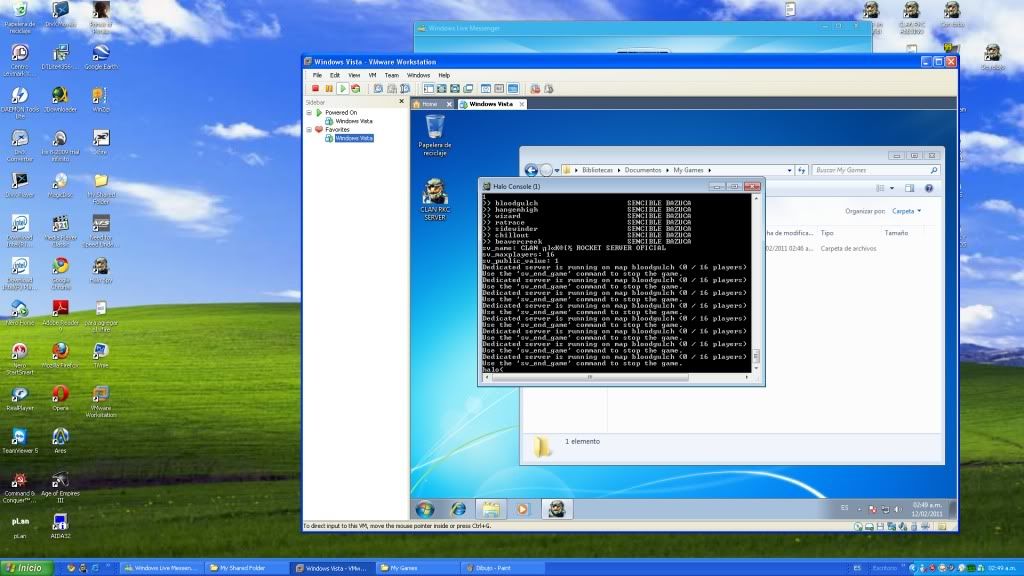Select guest Papelera de reciclaje icon
Image resolution: width=1024 pixels, height=576 pixels.
[435, 136]
